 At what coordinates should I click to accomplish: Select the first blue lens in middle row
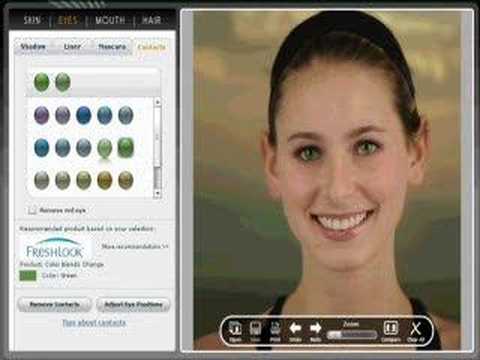(42, 147)
